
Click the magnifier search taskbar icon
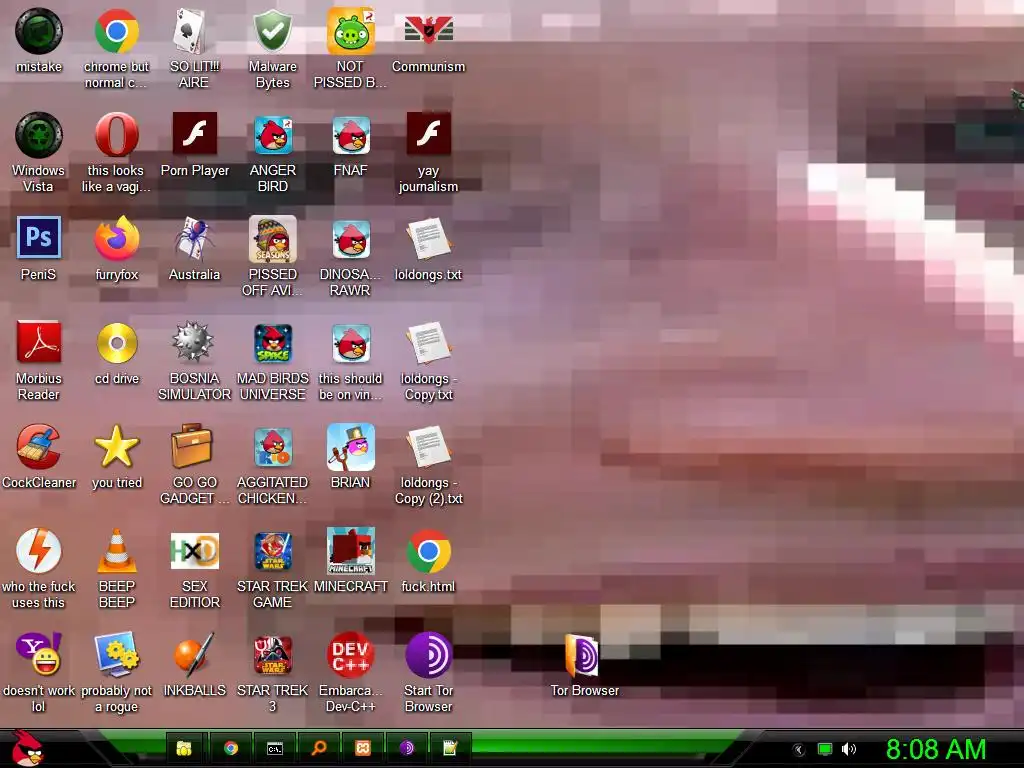tap(319, 748)
